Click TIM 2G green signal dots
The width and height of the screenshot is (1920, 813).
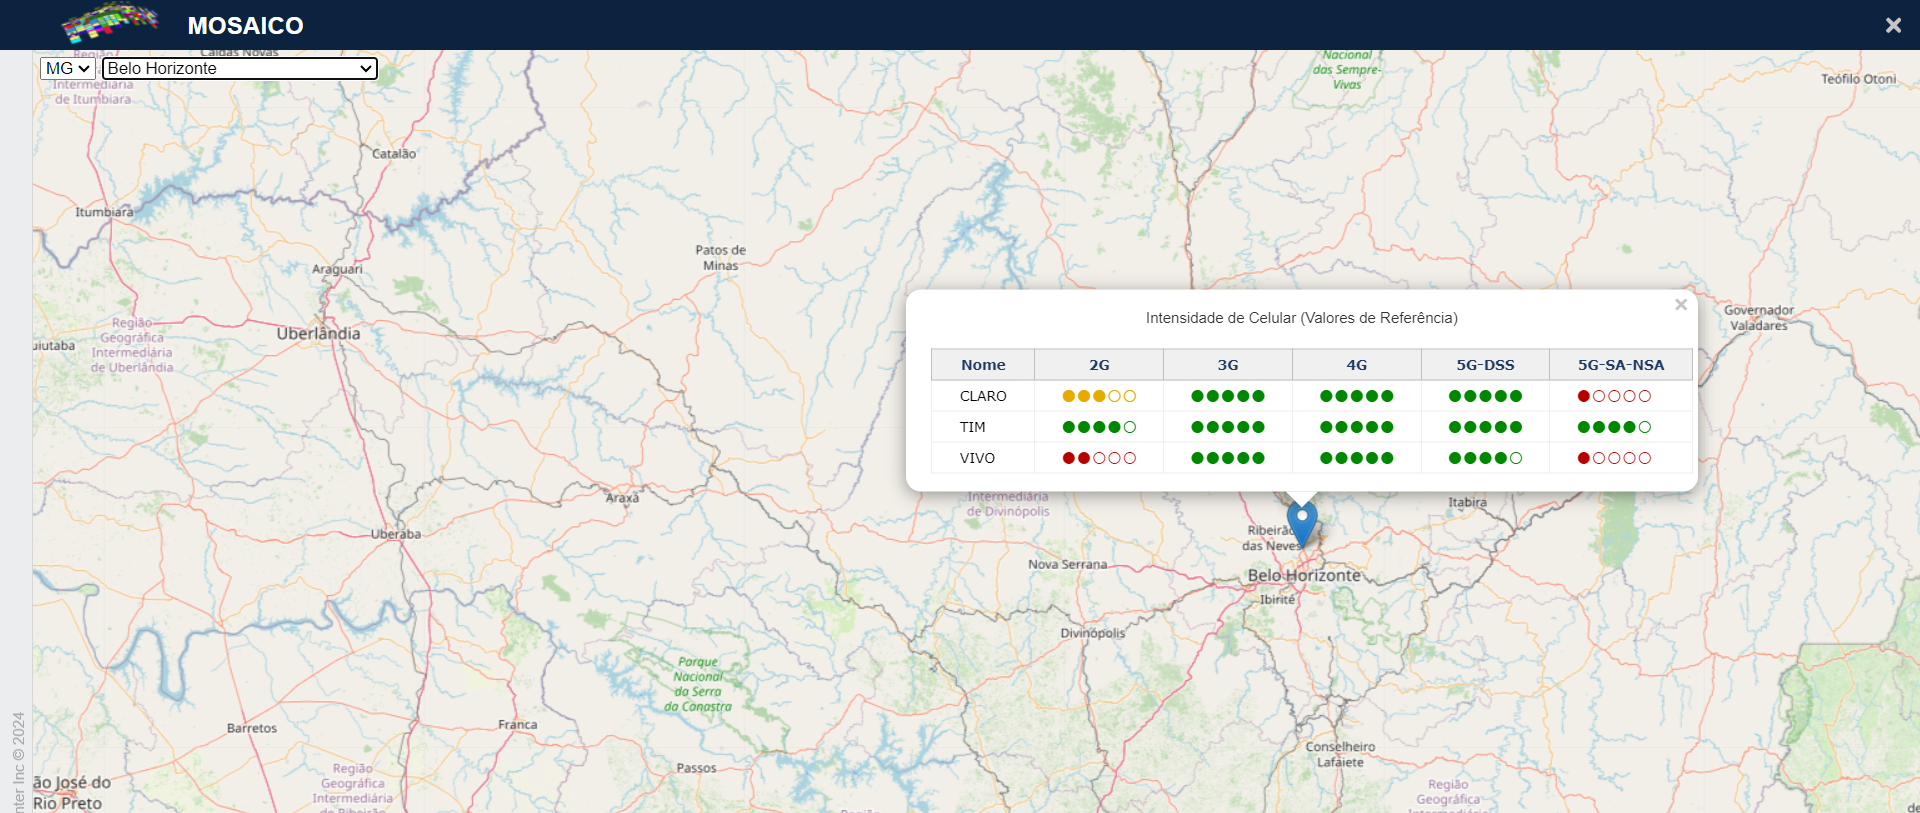point(1099,427)
